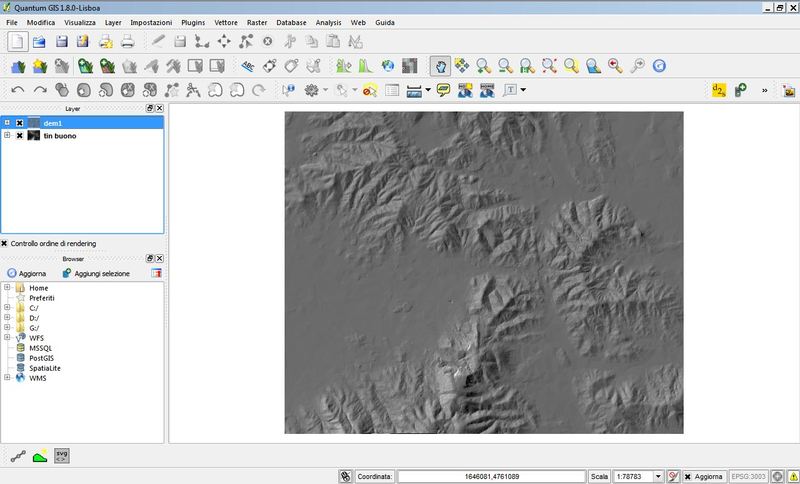
Task: Toggle visibility of dem1 layer
Action: tap(19, 122)
